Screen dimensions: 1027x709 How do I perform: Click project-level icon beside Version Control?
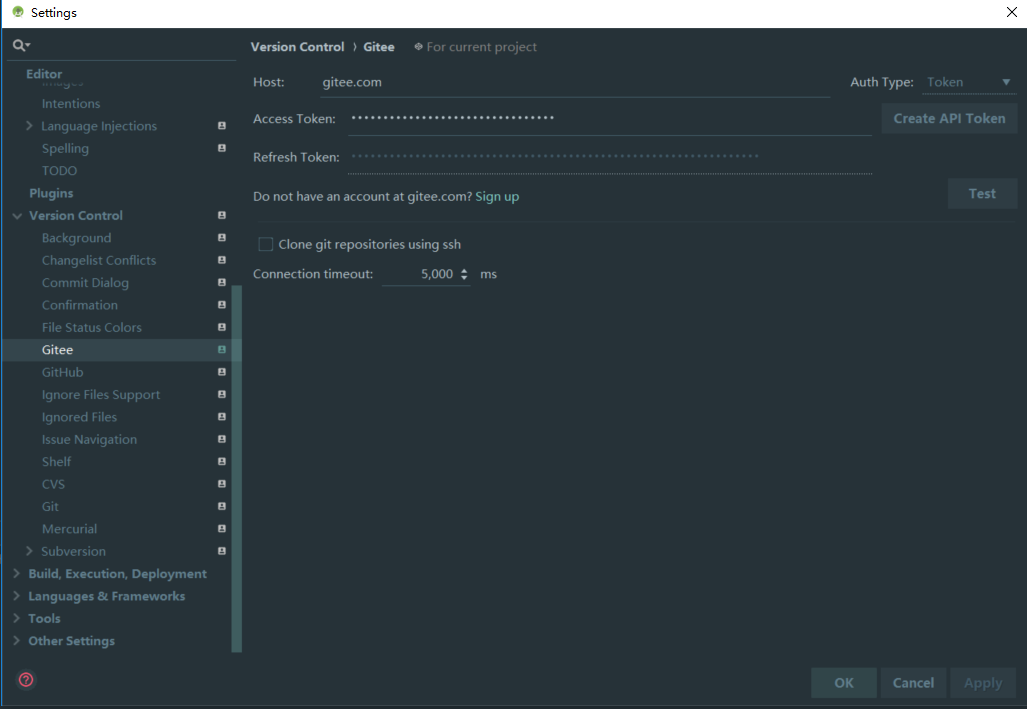tap(222, 216)
